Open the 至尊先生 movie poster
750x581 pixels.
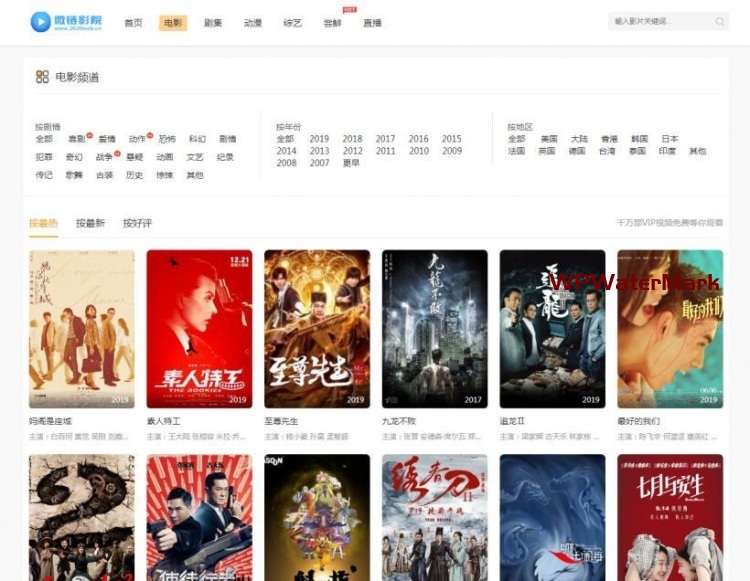[317, 329]
